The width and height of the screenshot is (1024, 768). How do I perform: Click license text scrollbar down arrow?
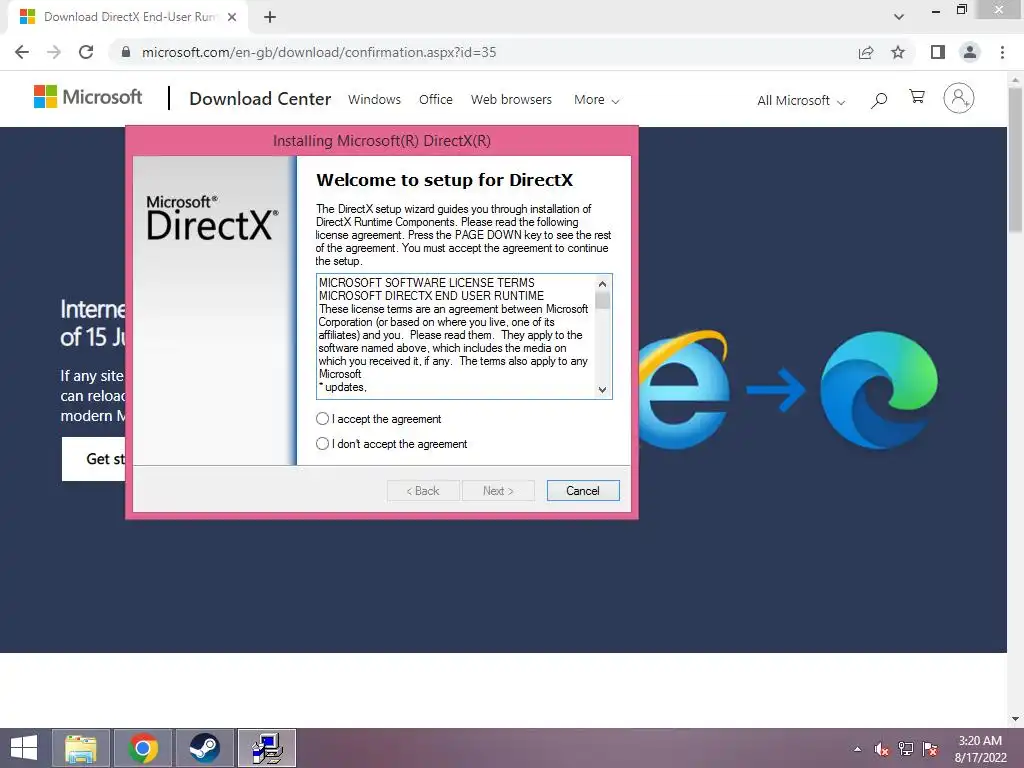point(602,390)
